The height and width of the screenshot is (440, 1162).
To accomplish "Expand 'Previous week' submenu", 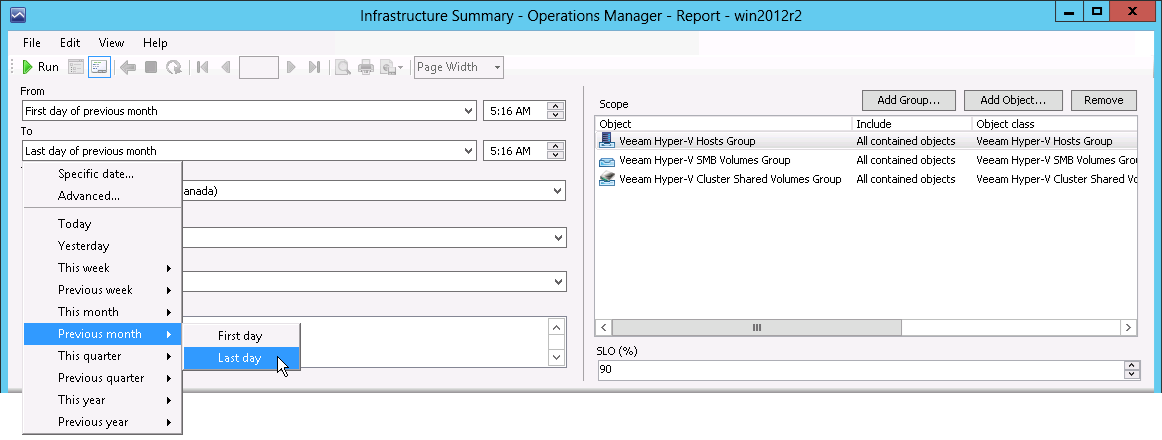I will 102,290.
